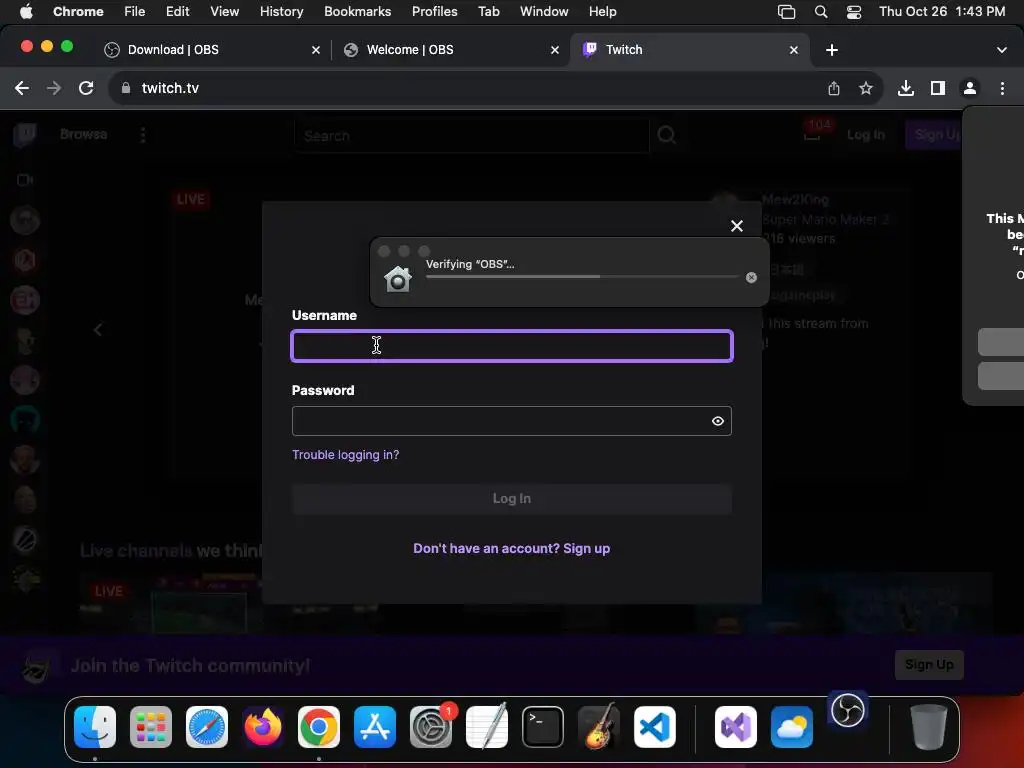1024x768 pixels.
Task: Click the Twitch search box
Action: 472,136
